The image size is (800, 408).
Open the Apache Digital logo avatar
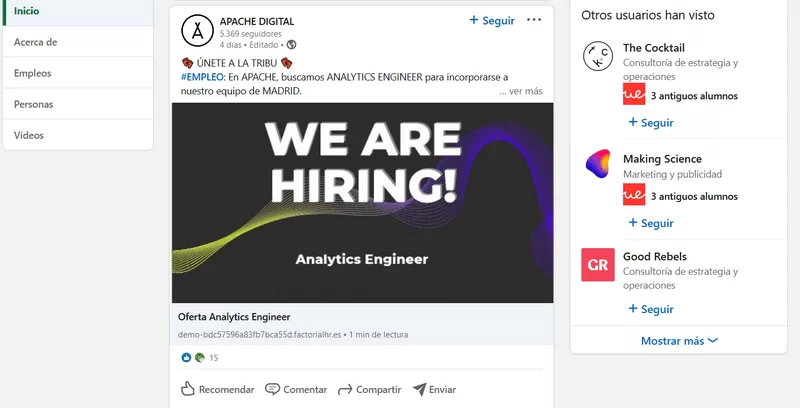point(197,31)
